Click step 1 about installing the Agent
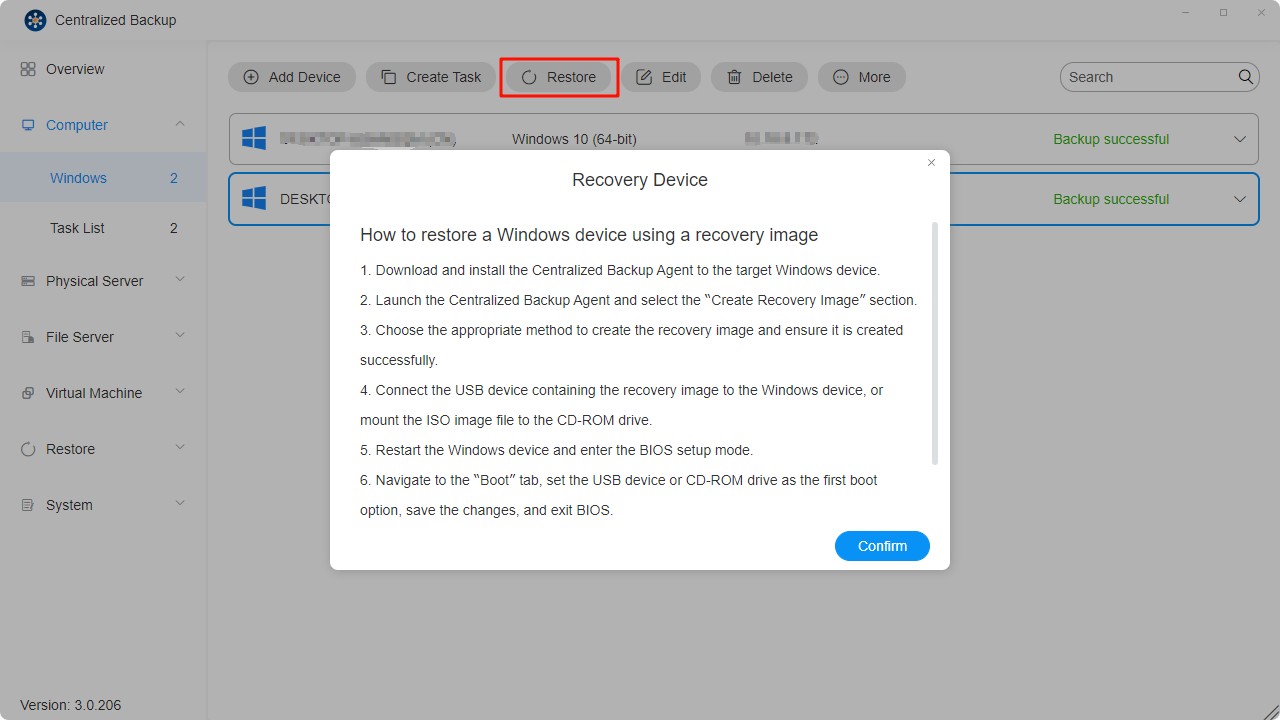 pos(620,270)
